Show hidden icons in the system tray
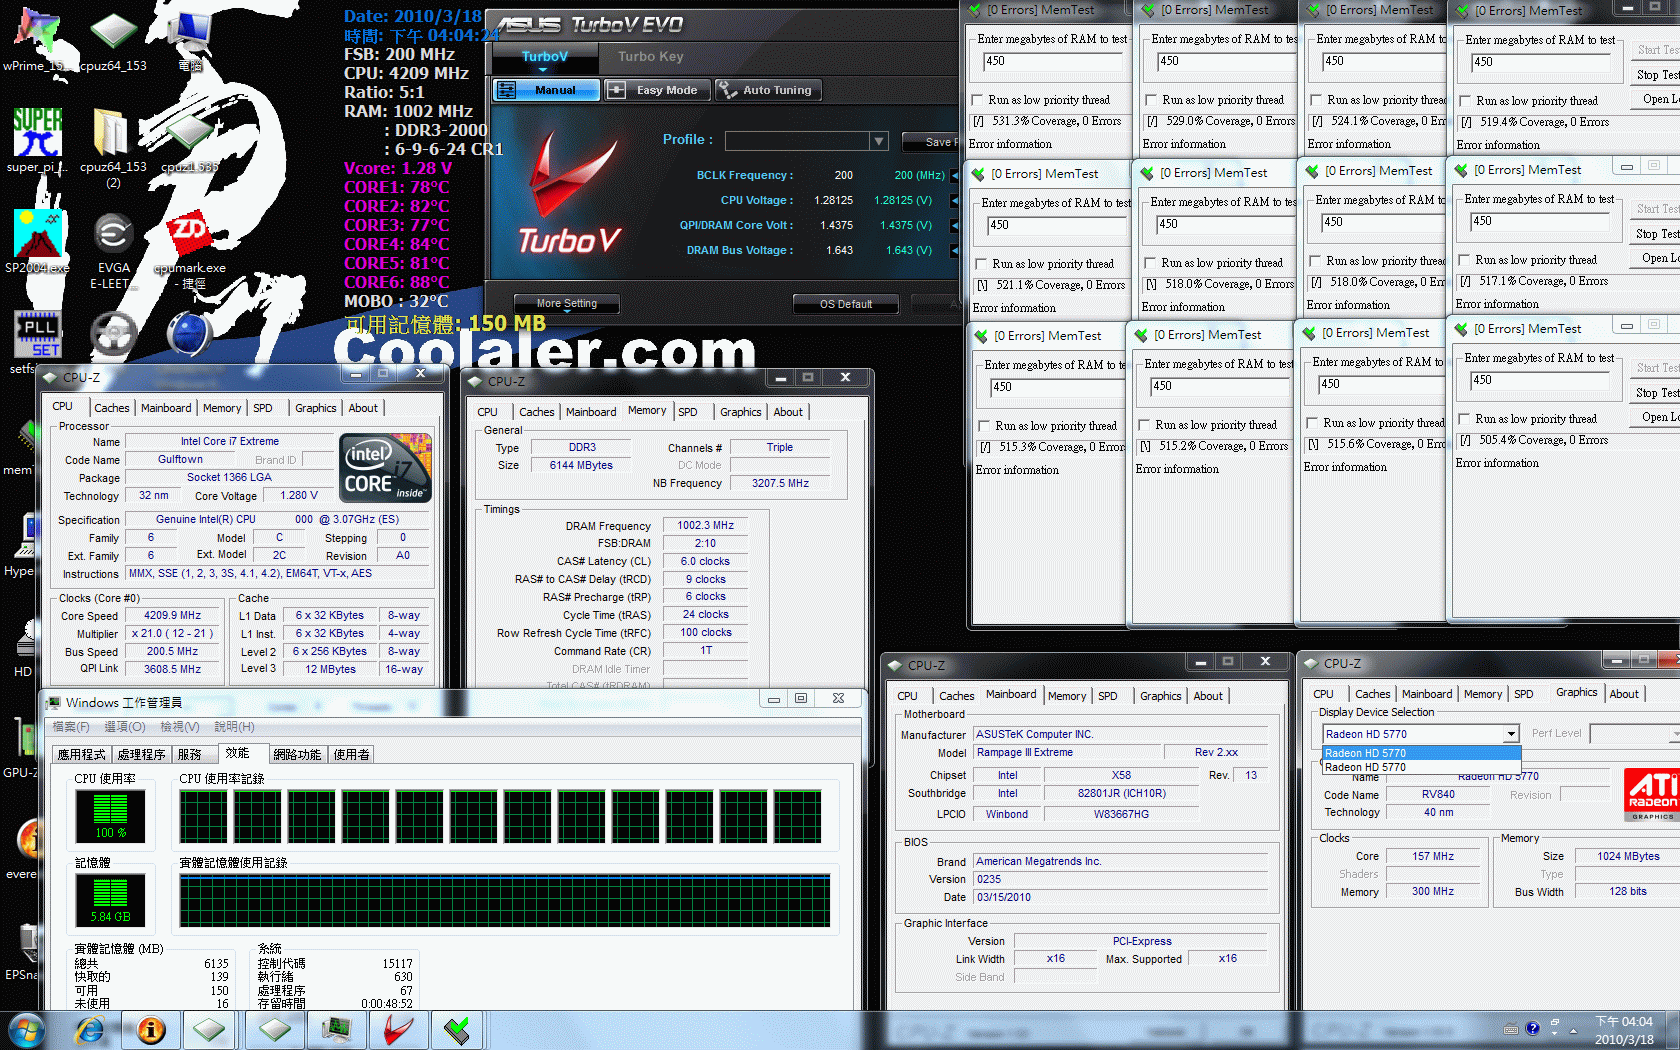 (x=1573, y=1030)
